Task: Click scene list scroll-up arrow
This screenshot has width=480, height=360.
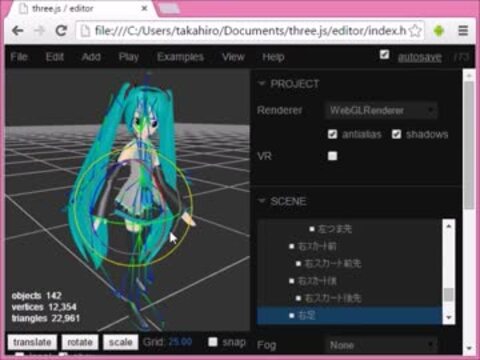Action: [449, 226]
